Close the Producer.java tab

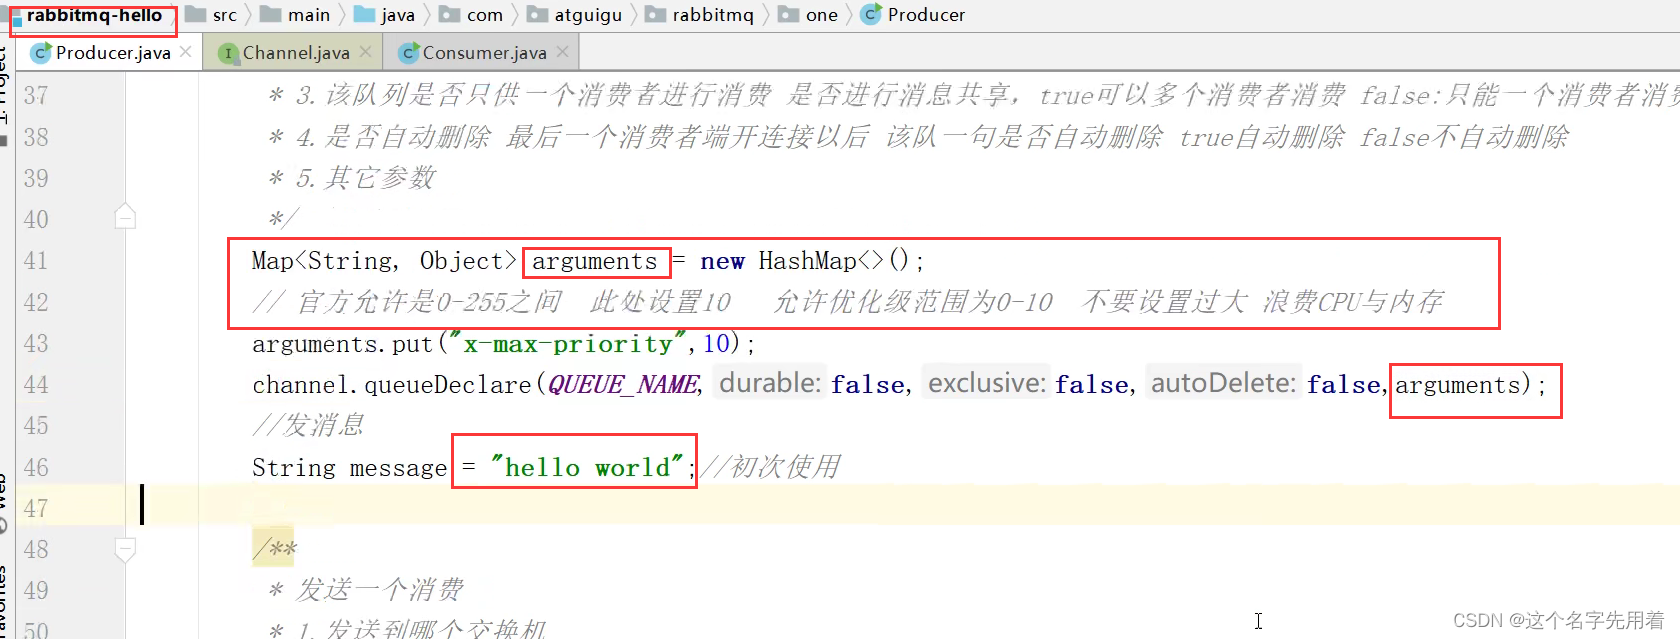pos(186,52)
